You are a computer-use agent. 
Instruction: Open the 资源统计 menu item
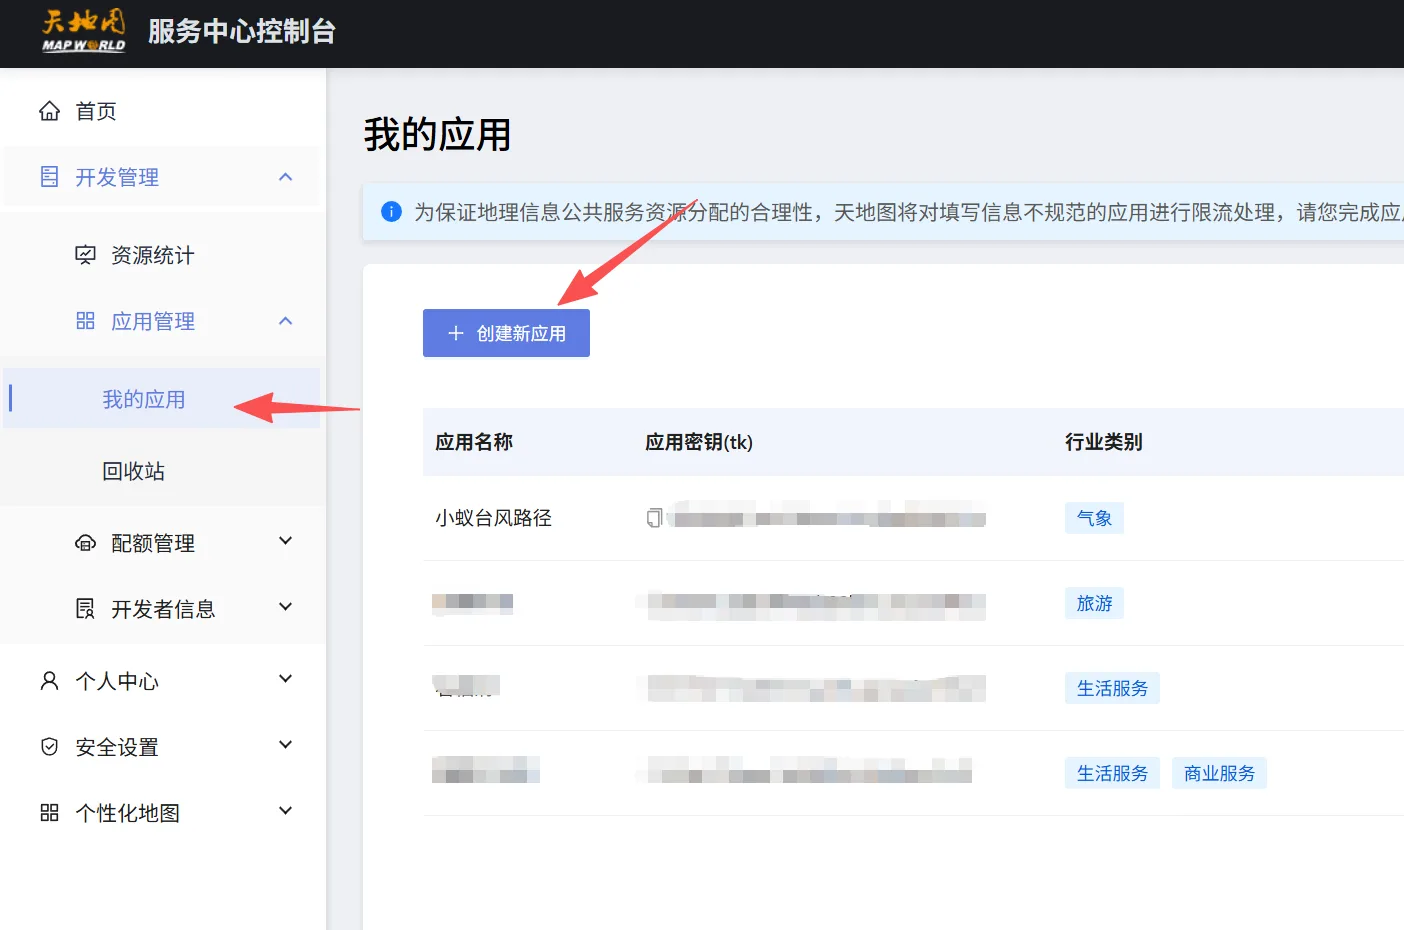pos(161,255)
